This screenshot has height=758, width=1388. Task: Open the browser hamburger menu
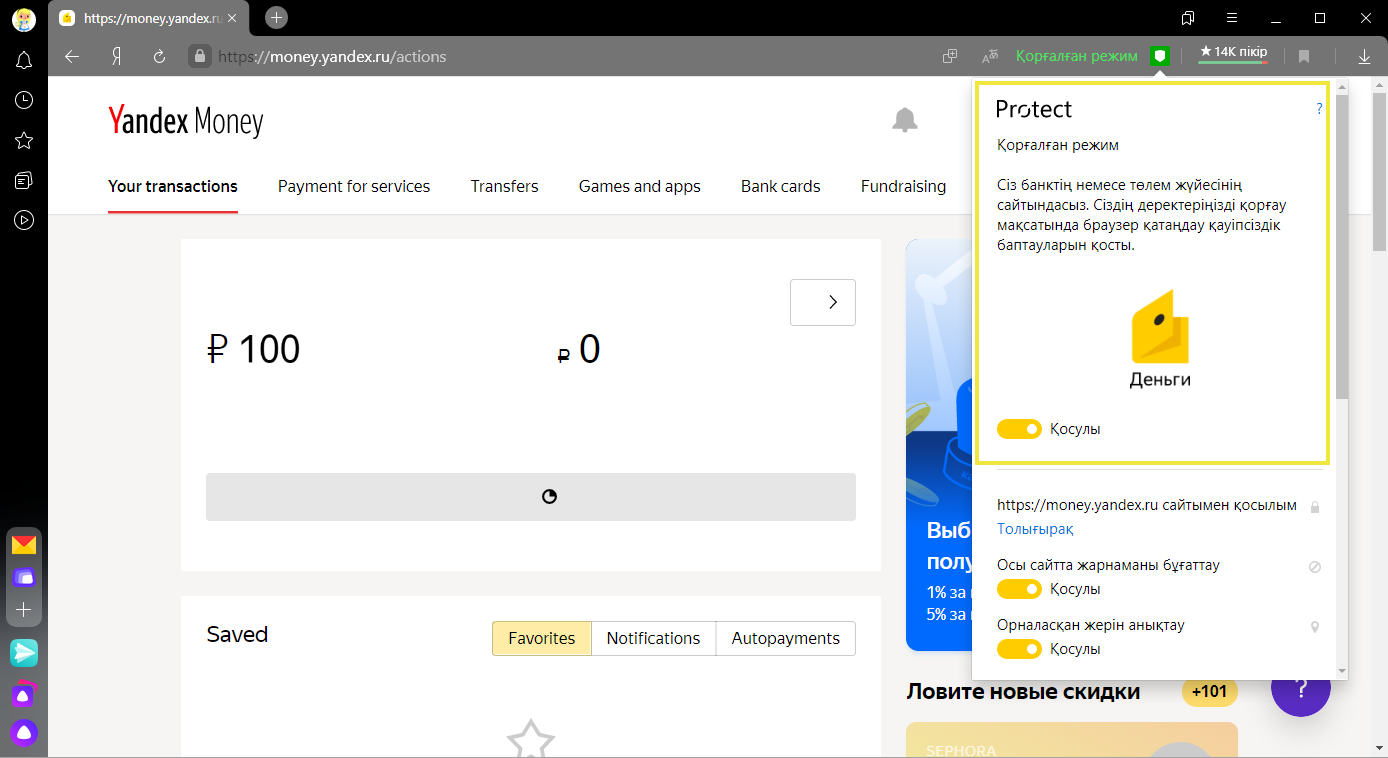(1231, 18)
